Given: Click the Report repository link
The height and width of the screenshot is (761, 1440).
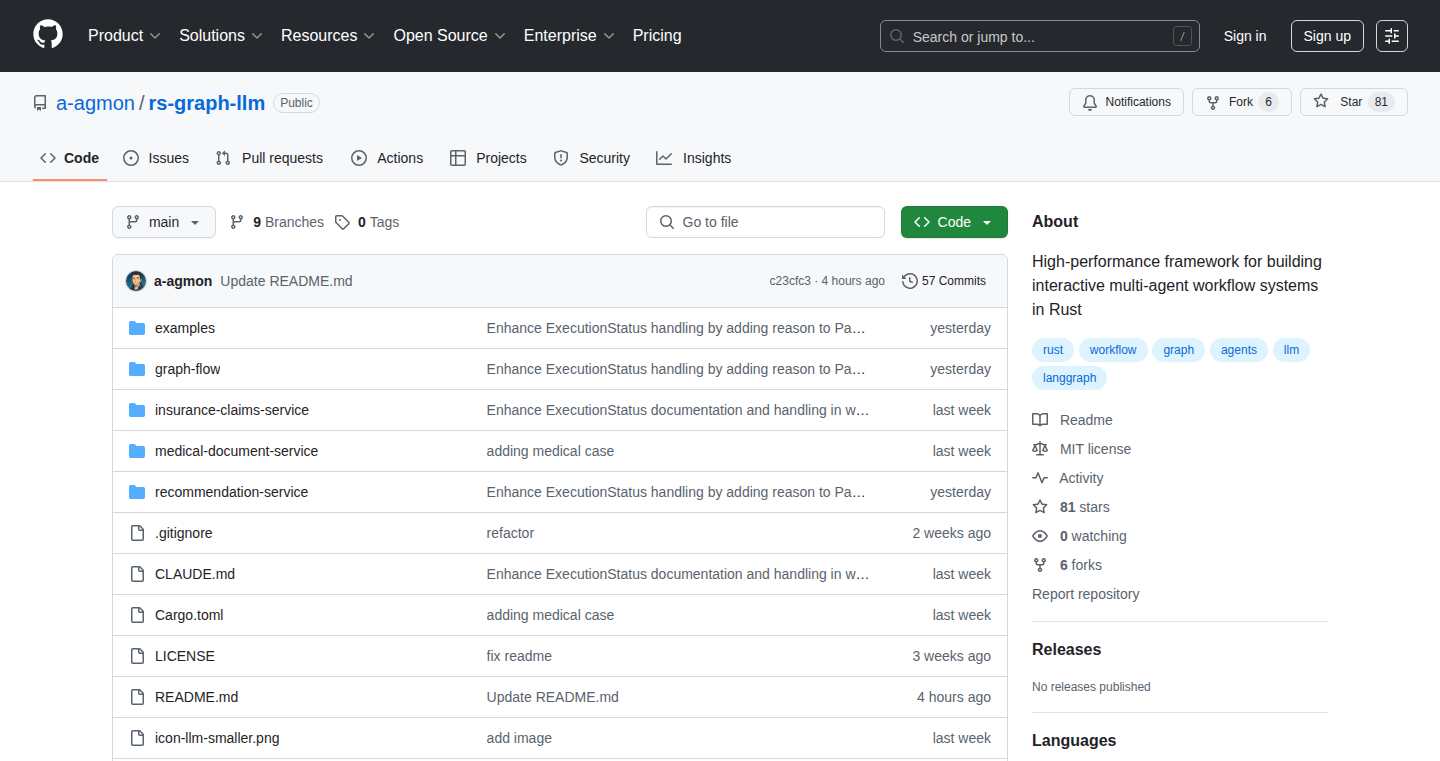Looking at the screenshot, I should point(1086,594).
